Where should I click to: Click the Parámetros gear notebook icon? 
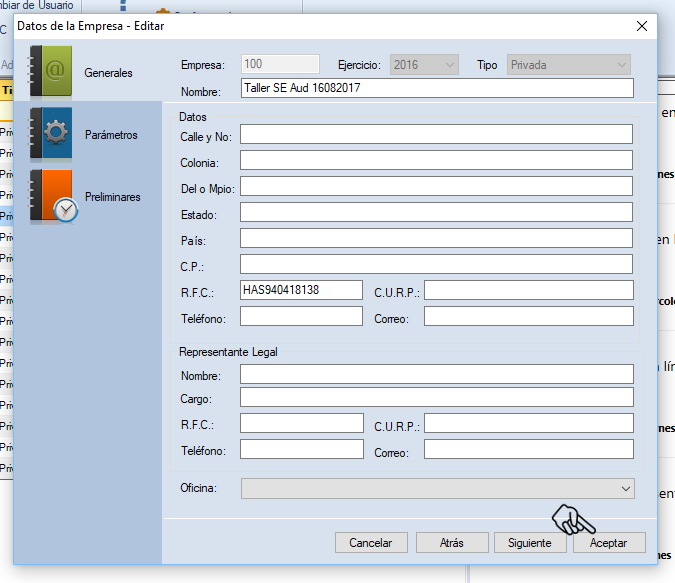point(50,134)
